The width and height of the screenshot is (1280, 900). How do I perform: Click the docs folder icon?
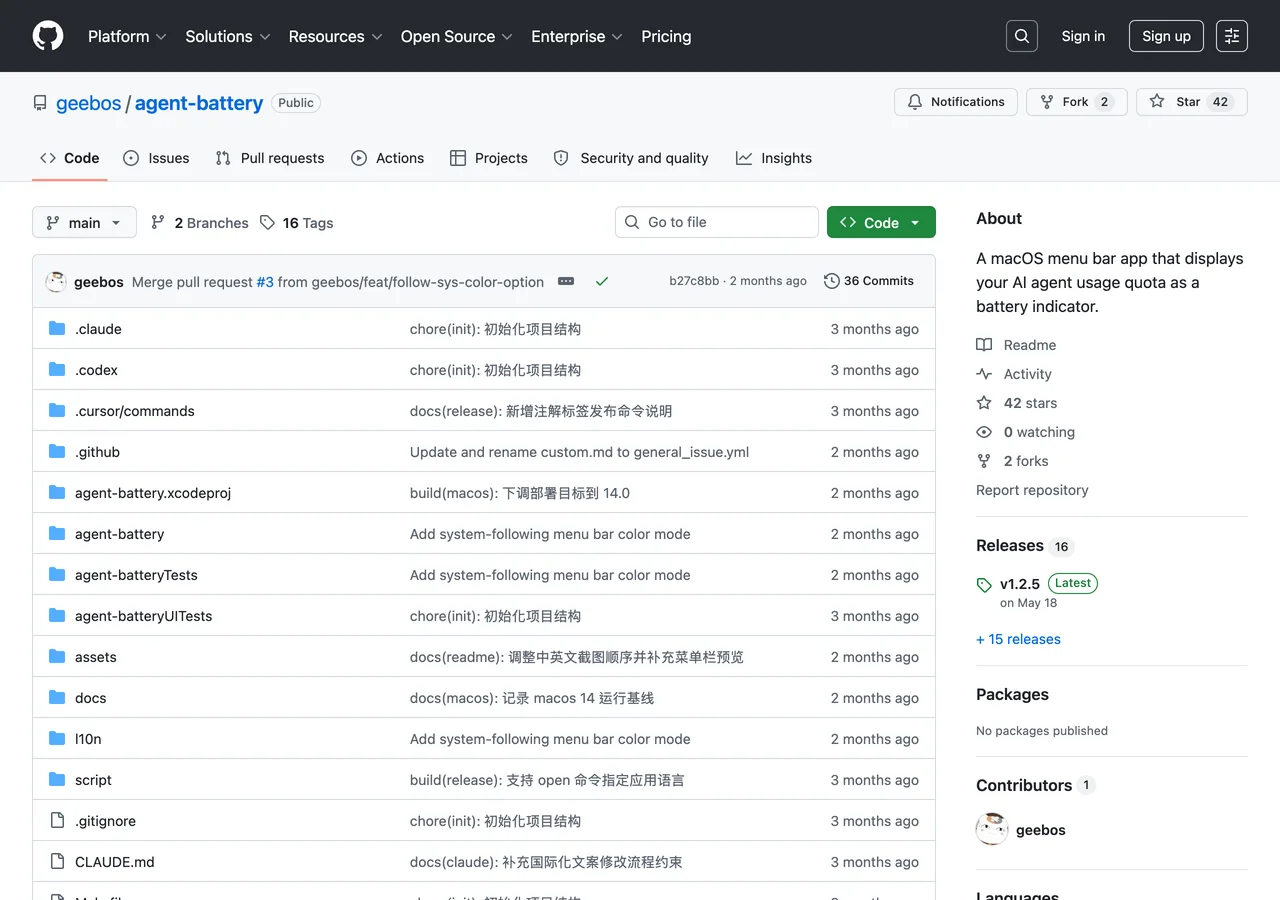(x=57, y=698)
